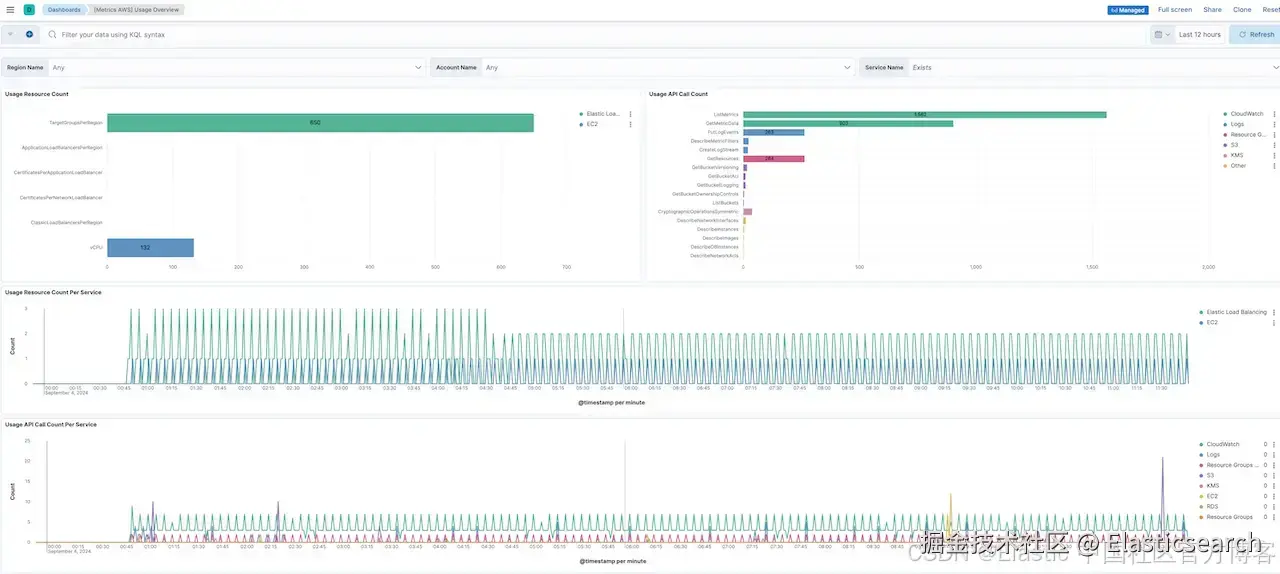Screen dimensions: 1280x574
Task: Toggle RDS series in API Call Count Per Service legend
Action: click(x=1212, y=506)
